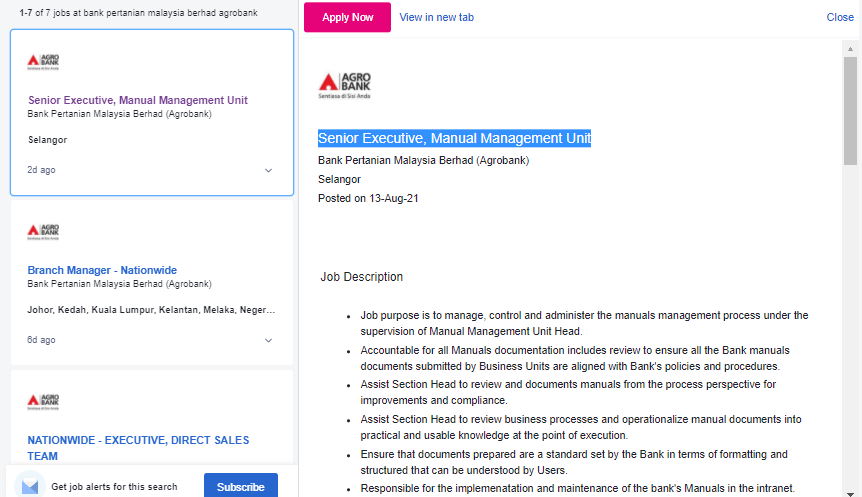Click the Johor, Kedah, Kuala Lumpur locations text
This screenshot has width=862, height=497.
(151, 310)
